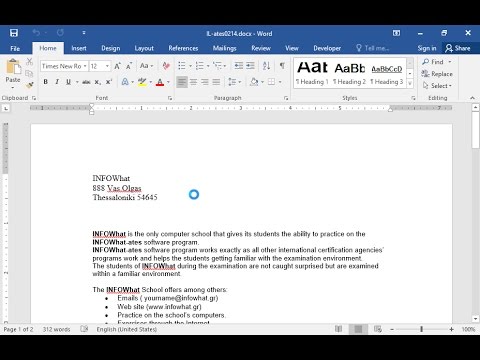Undo the last action

click(36, 33)
